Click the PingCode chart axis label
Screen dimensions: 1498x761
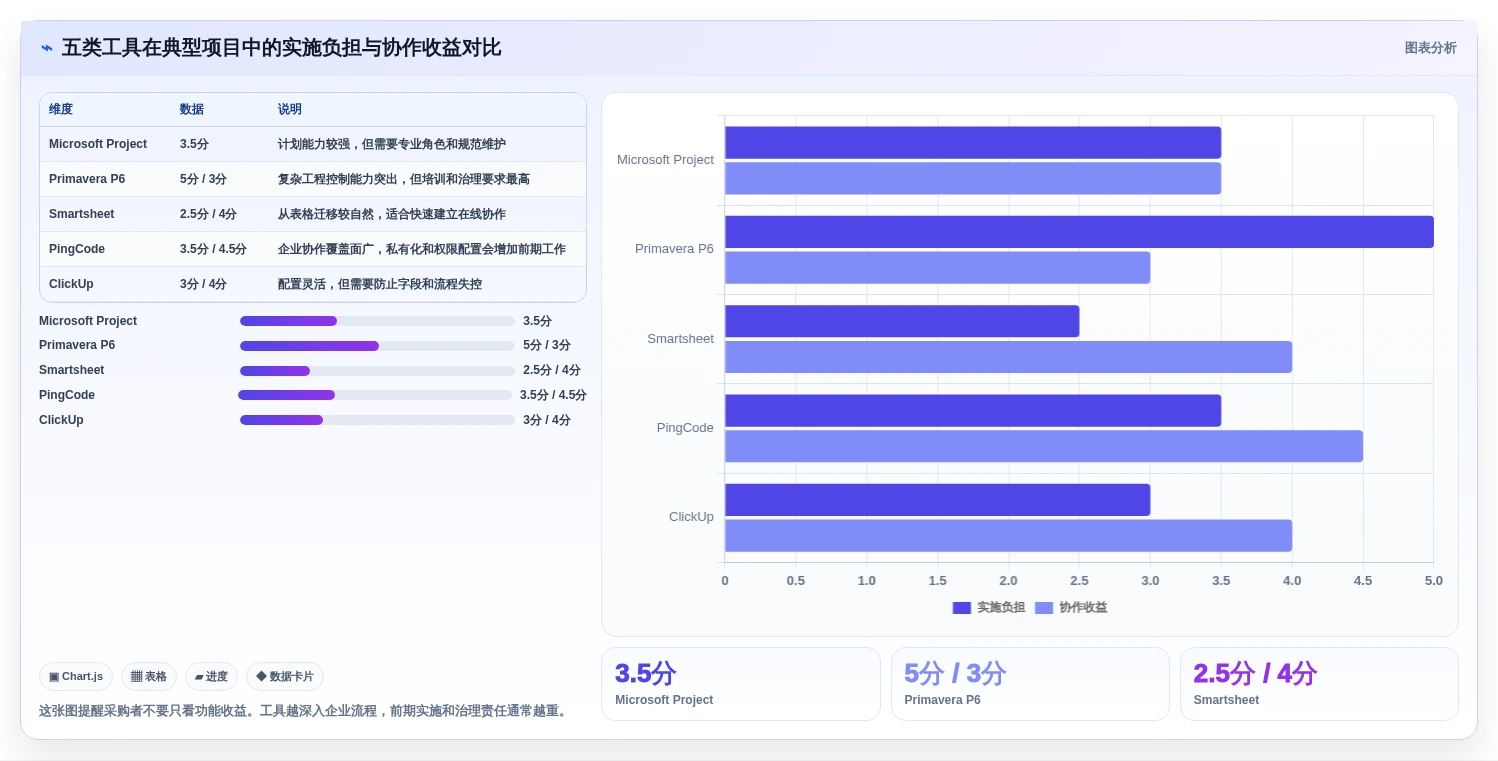click(x=685, y=428)
